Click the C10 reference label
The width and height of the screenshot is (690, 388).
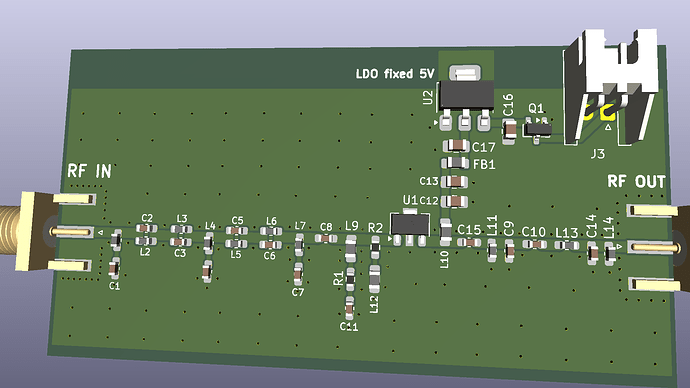click(534, 232)
